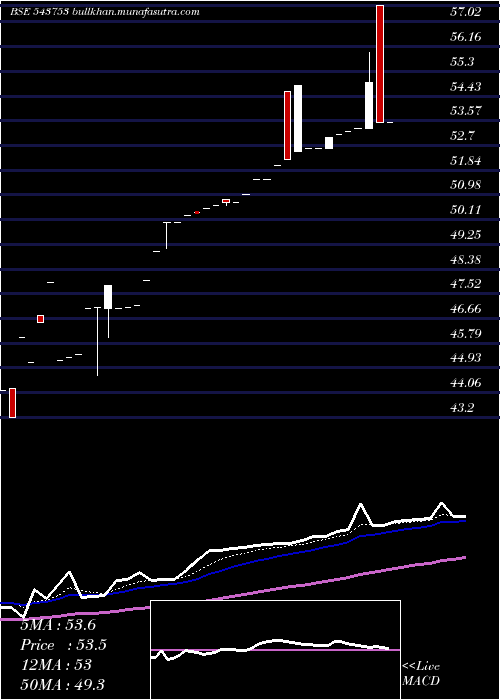500x700 pixels.
Task: Click the 'BSE 543753 bullkhan.munafasutra.com' title text
Action: click(x=104, y=12)
